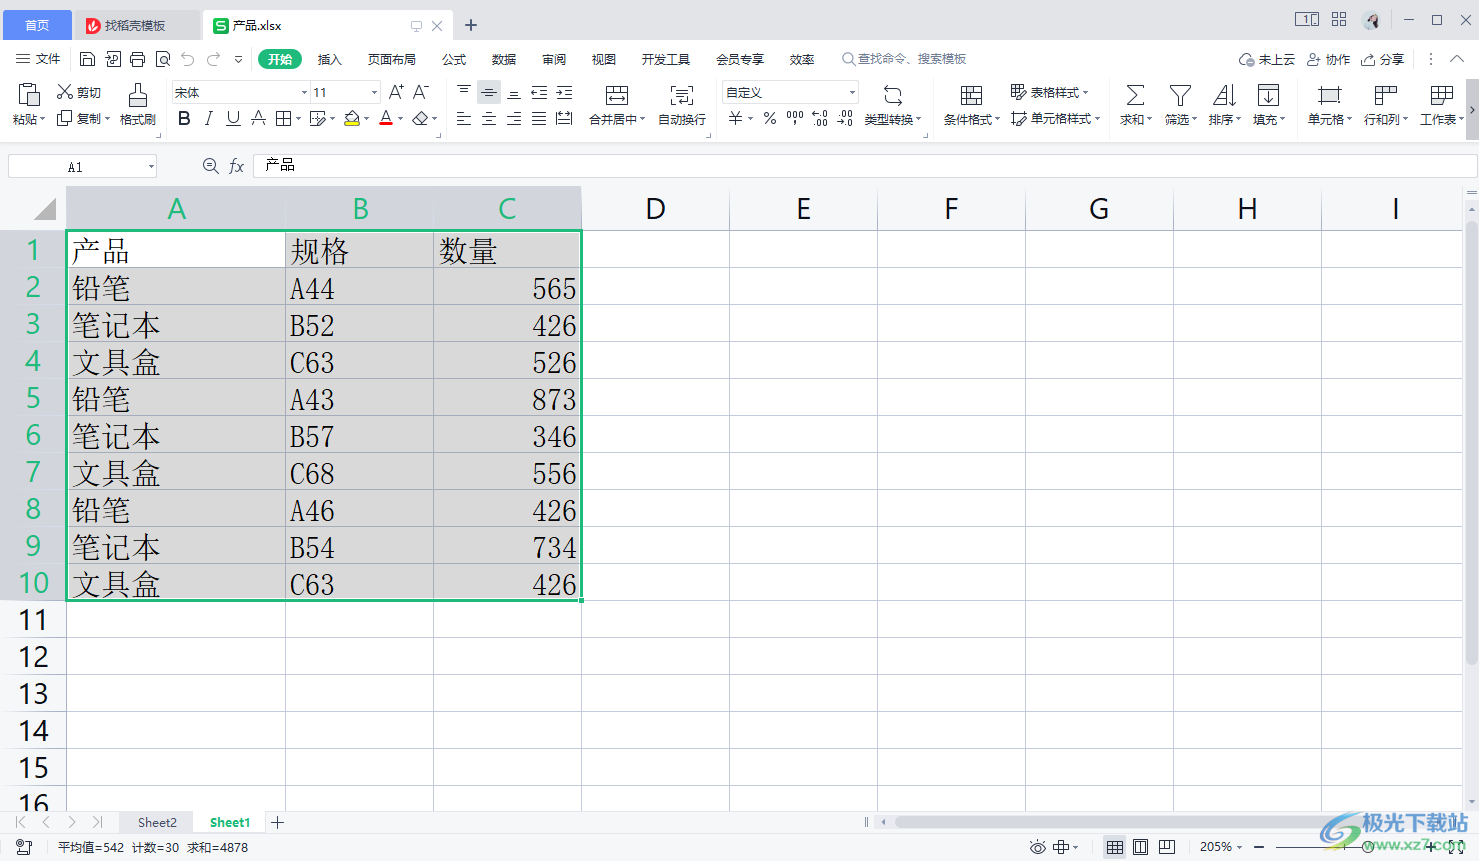The width and height of the screenshot is (1479, 861).
Task: Toggle align text left
Action: pyautogui.click(x=464, y=118)
